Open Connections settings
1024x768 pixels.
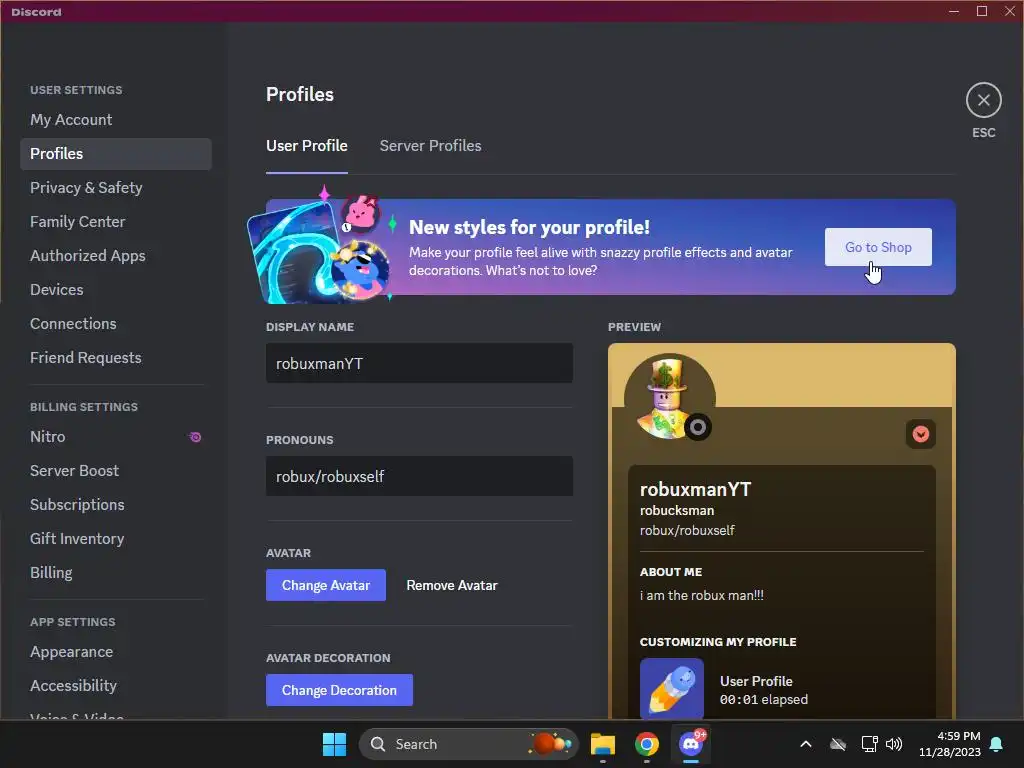coord(116,324)
